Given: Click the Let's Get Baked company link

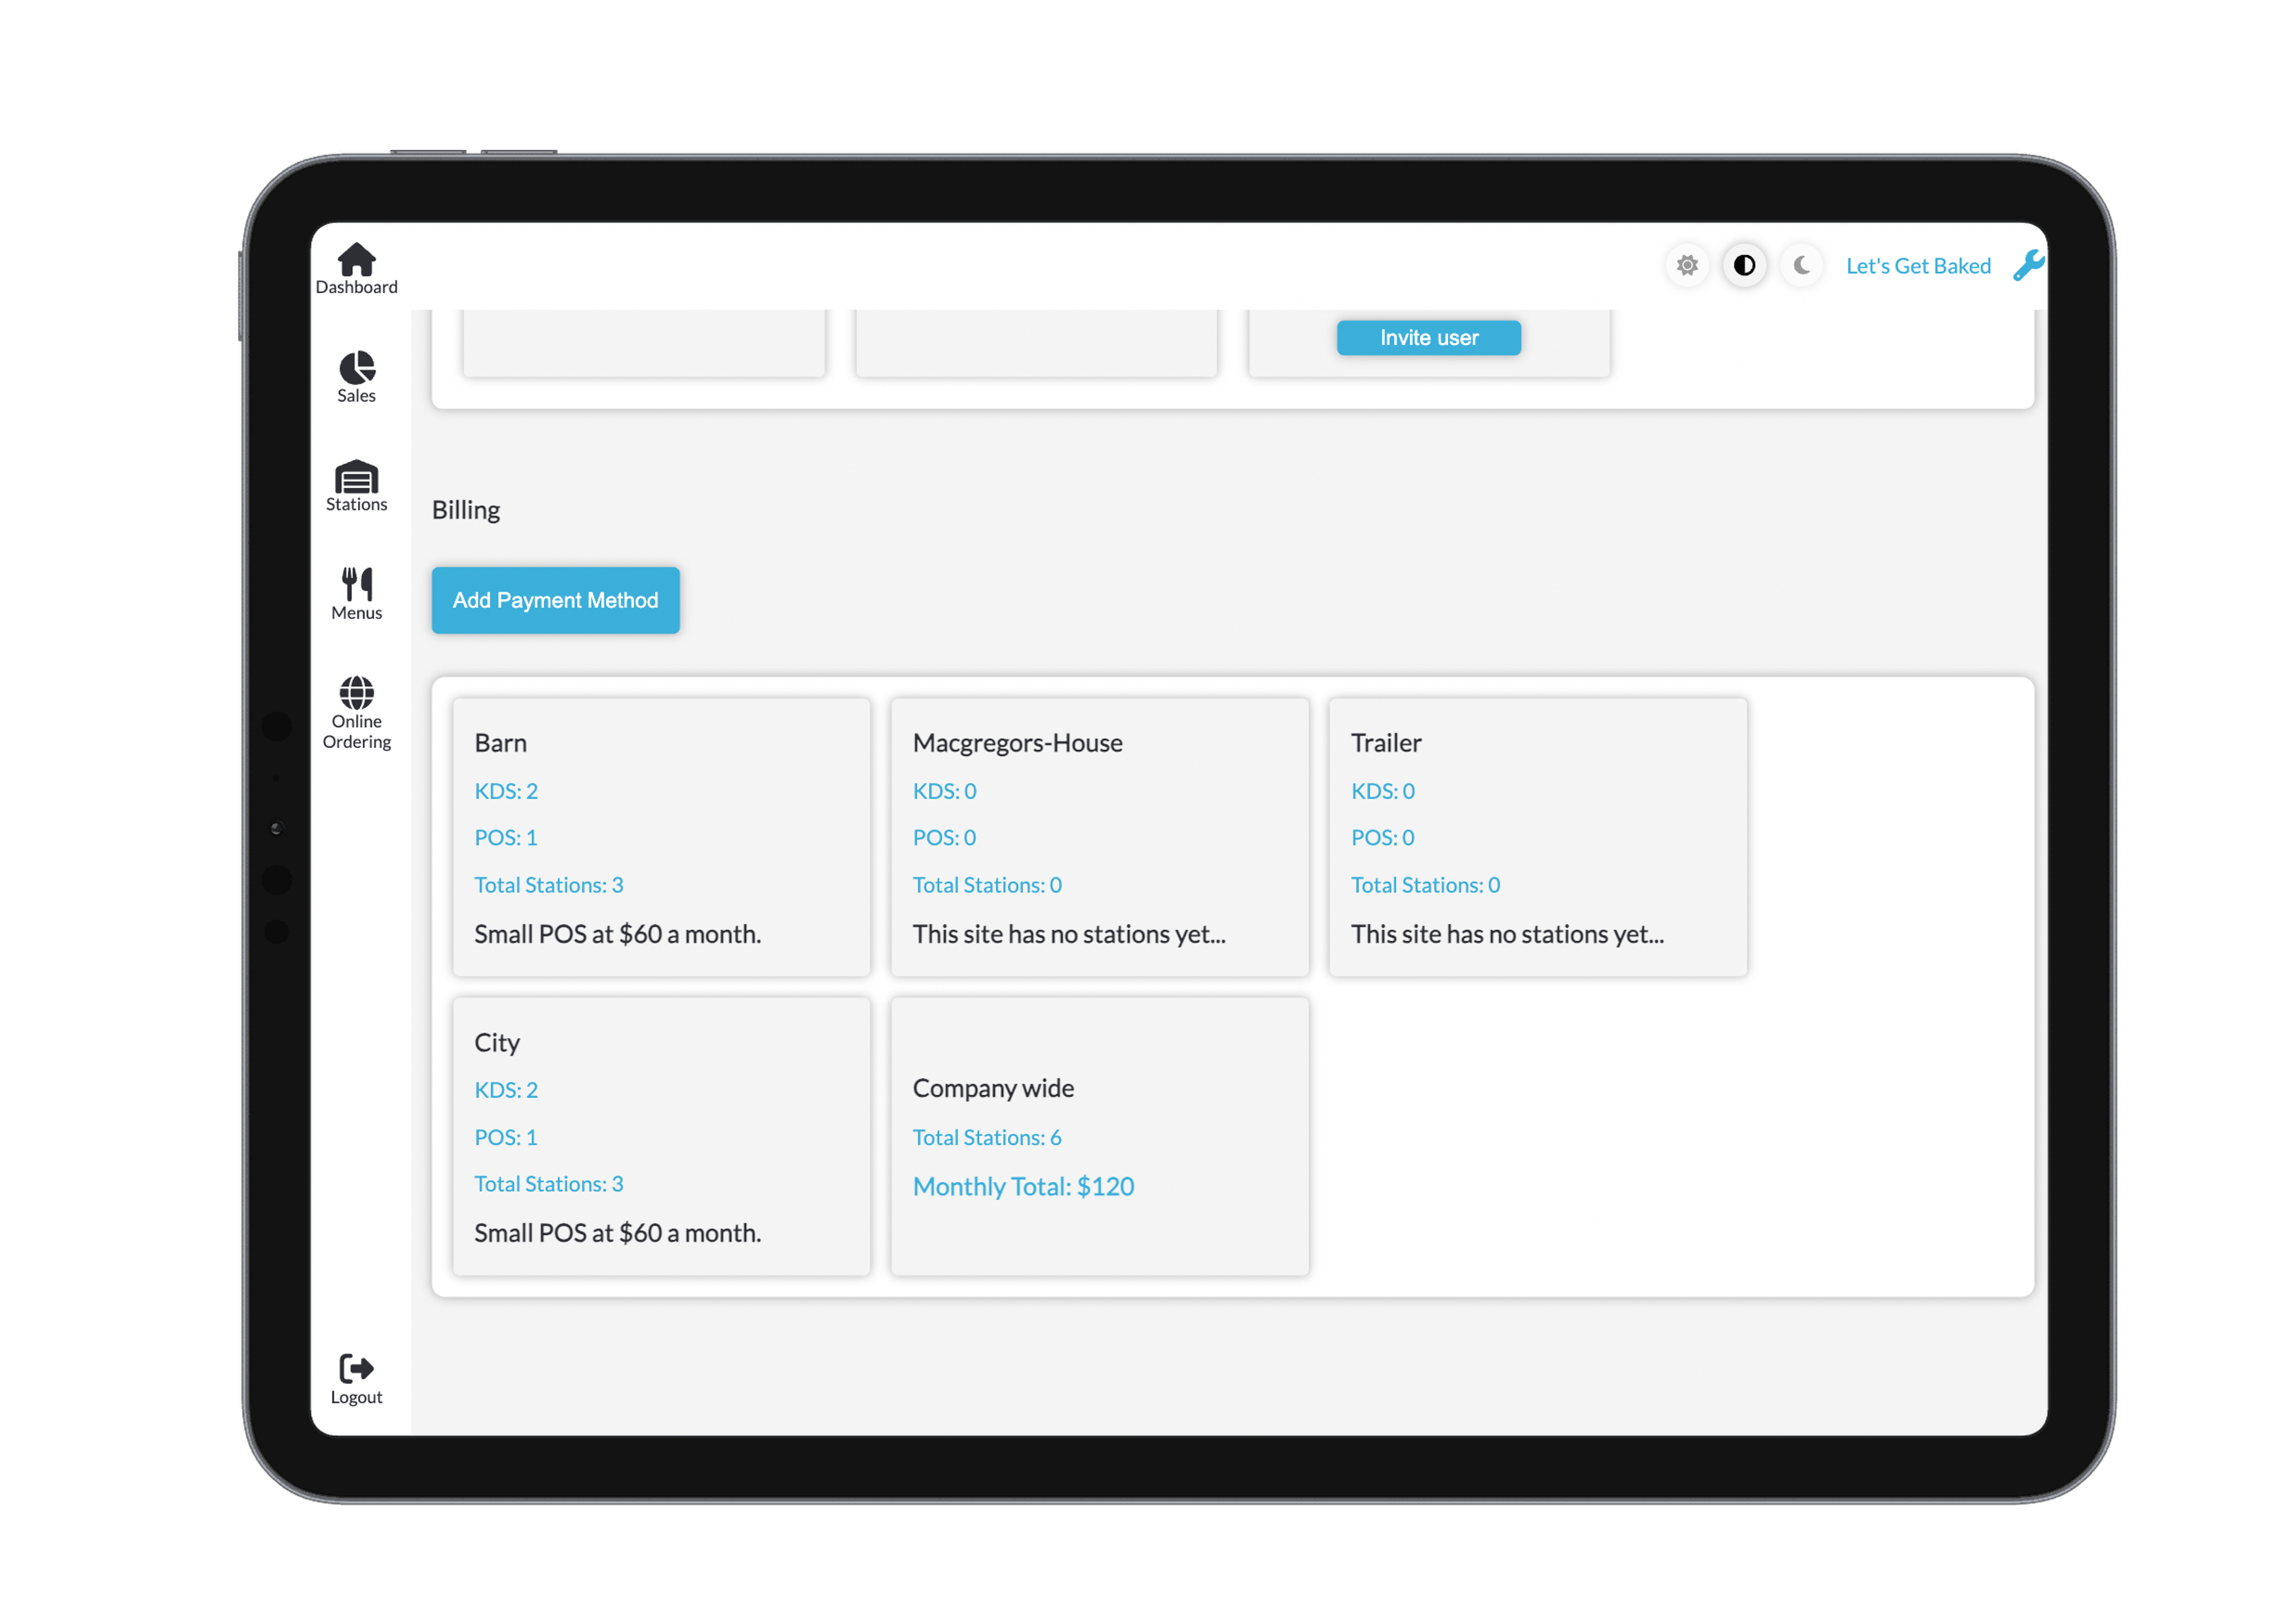Looking at the screenshot, I should (1917, 266).
